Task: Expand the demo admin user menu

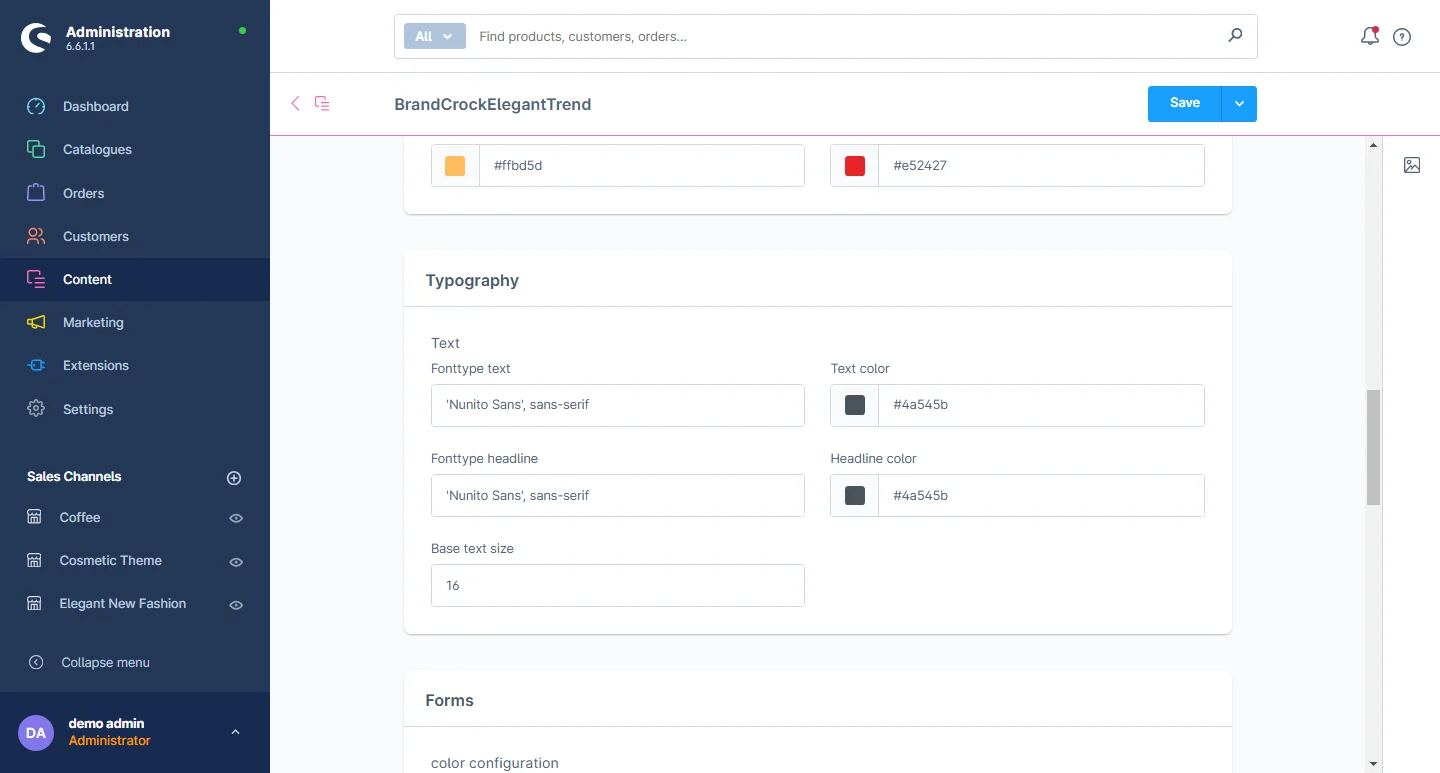Action: click(x=235, y=732)
